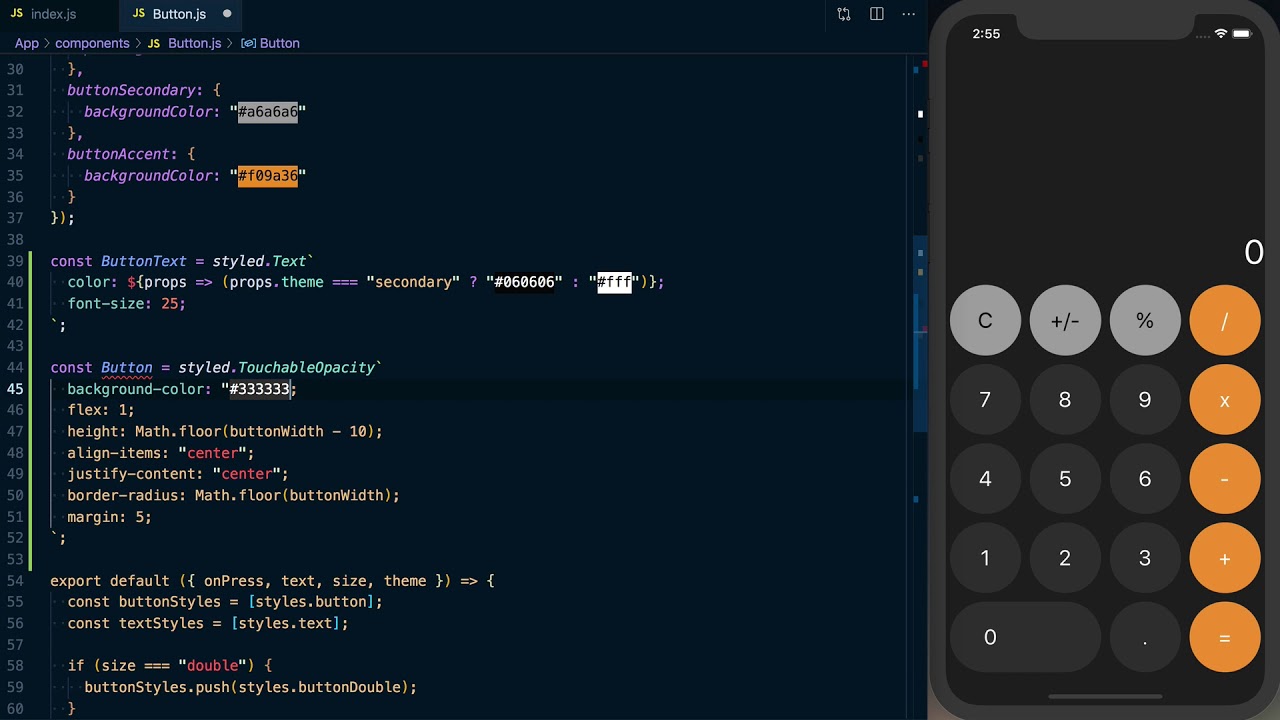1280x720 pixels.
Task: Click textStyles on line 56
Action: pos(161,623)
